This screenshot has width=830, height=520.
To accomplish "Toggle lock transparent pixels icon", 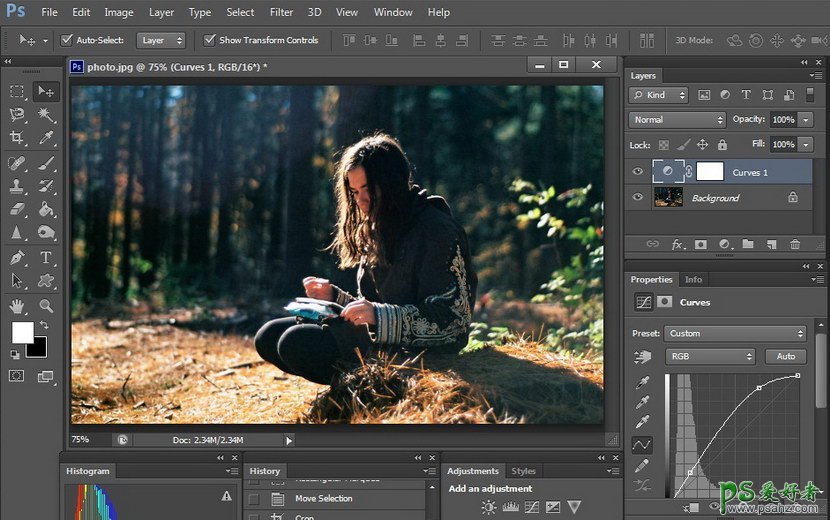I will click(x=663, y=145).
